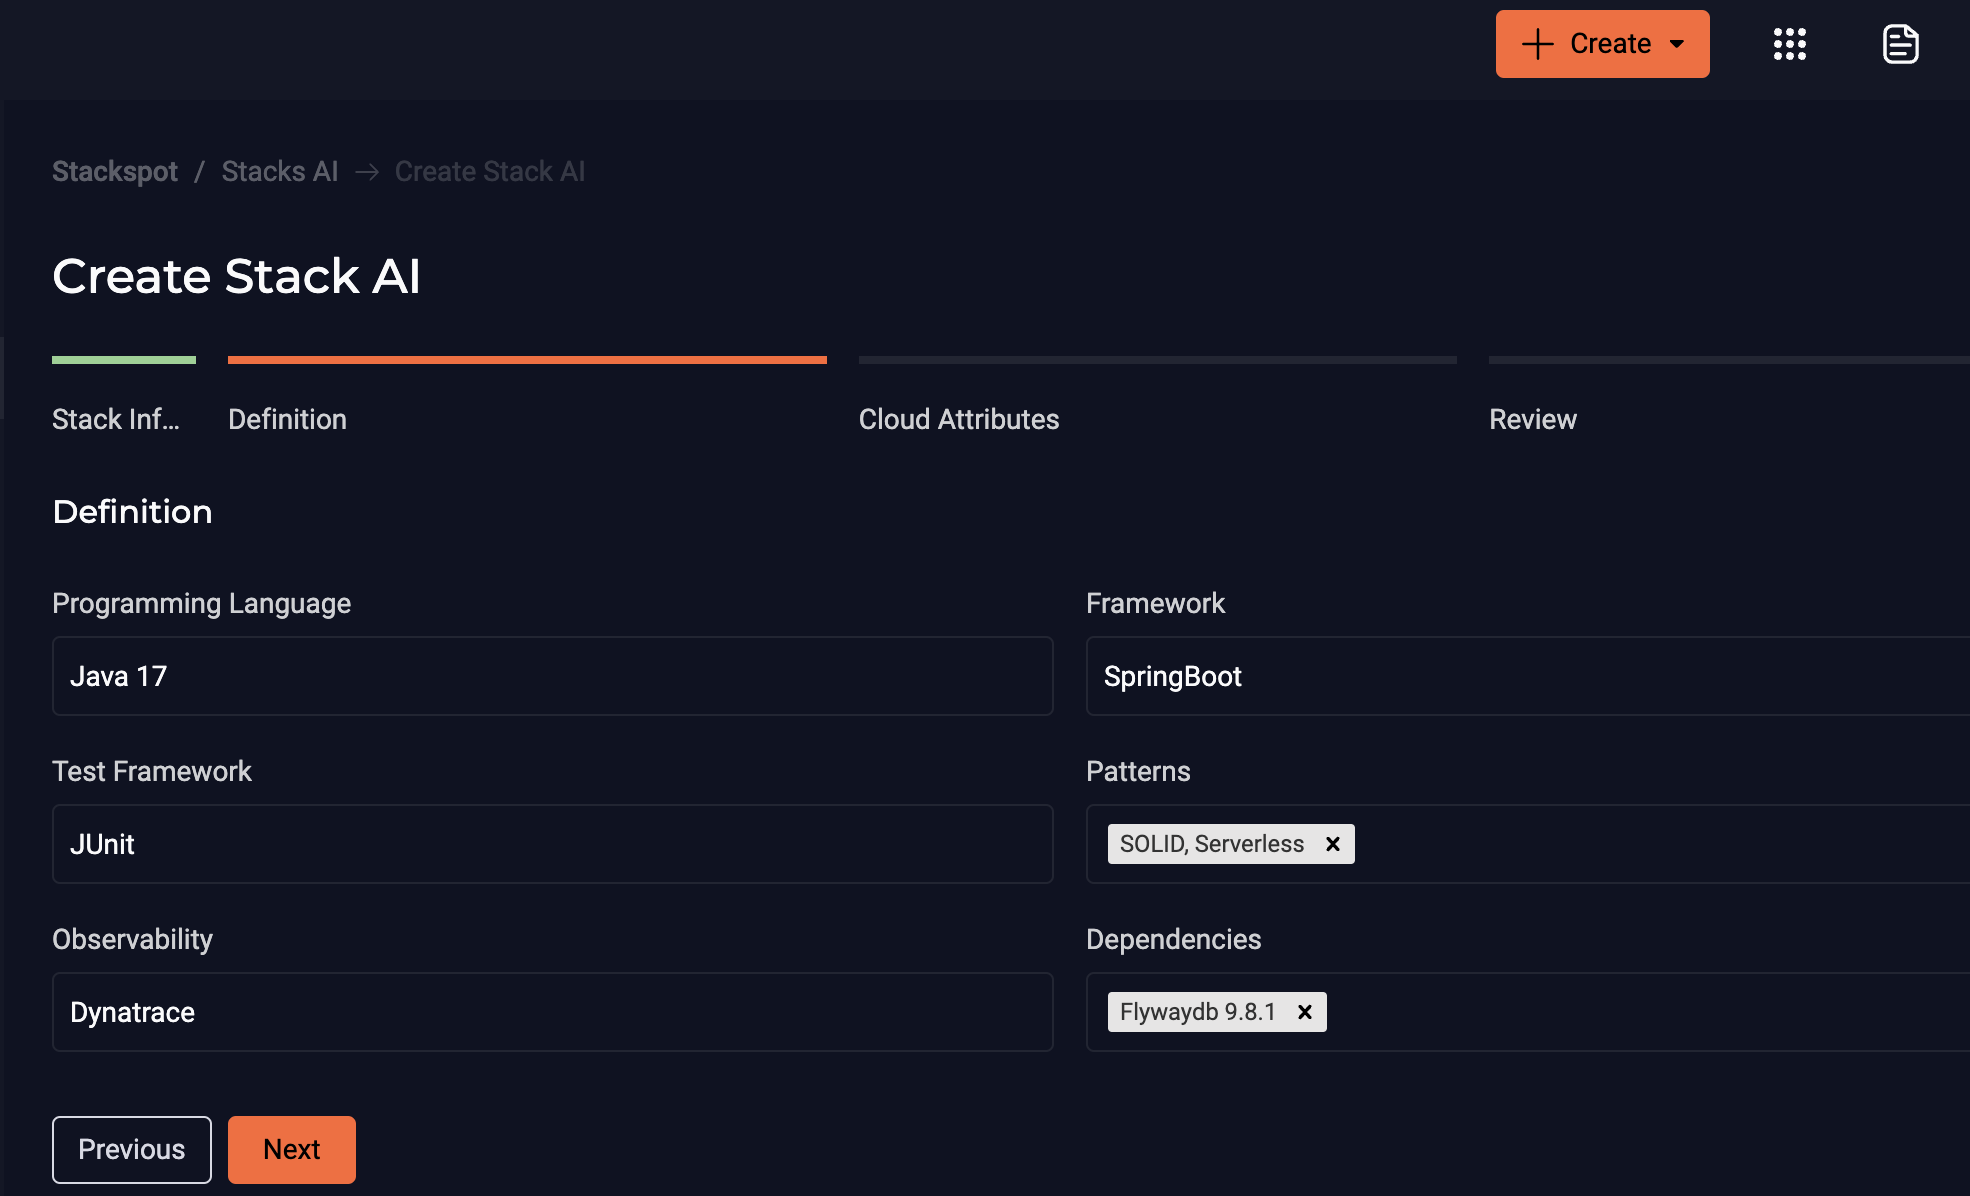Select the Dynatrace Observability field
Viewport: 1970px width, 1196px height.
pyautogui.click(x=551, y=1012)
